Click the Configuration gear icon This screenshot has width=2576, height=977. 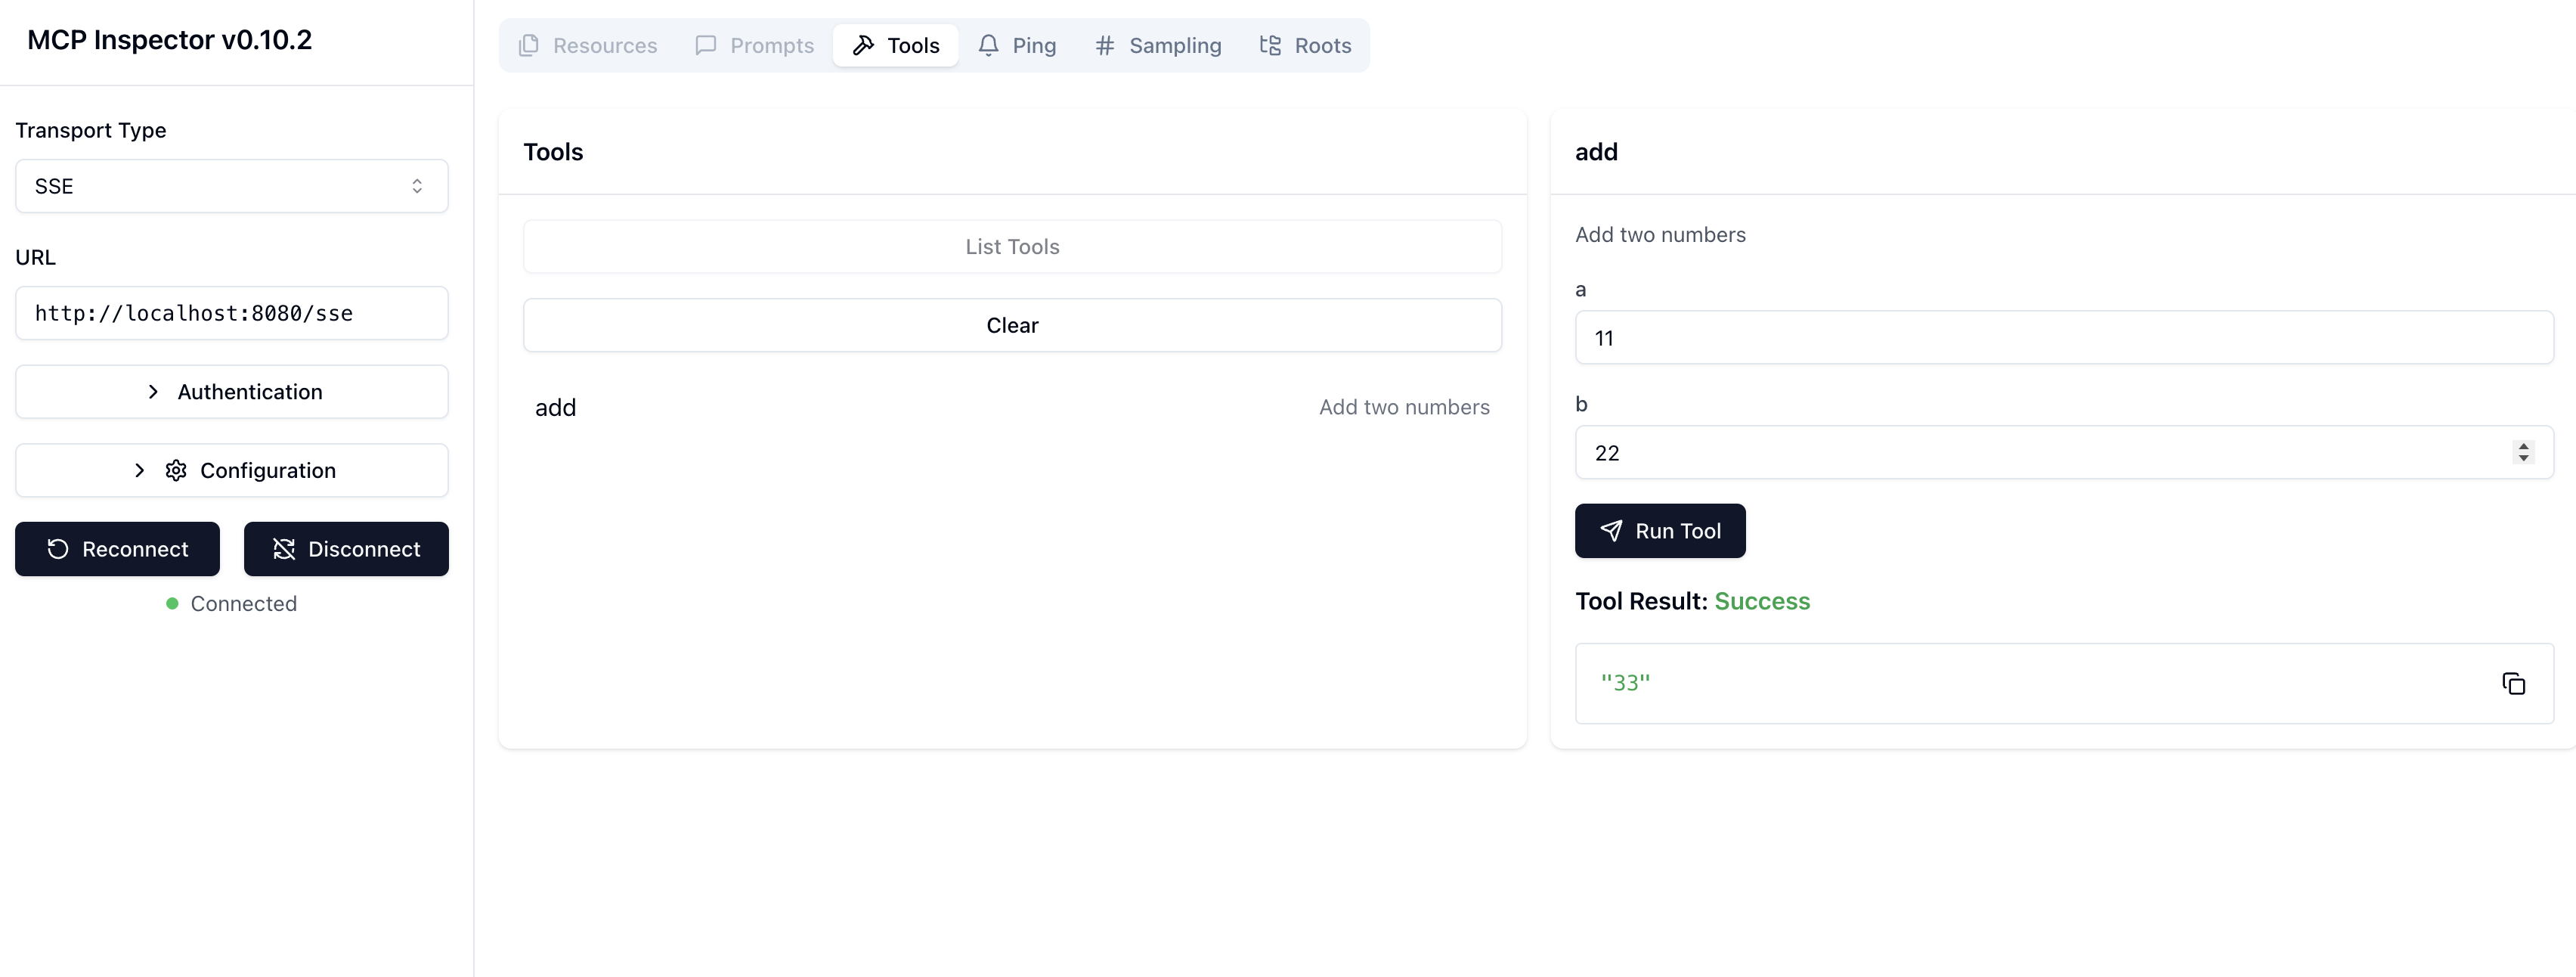176,470
